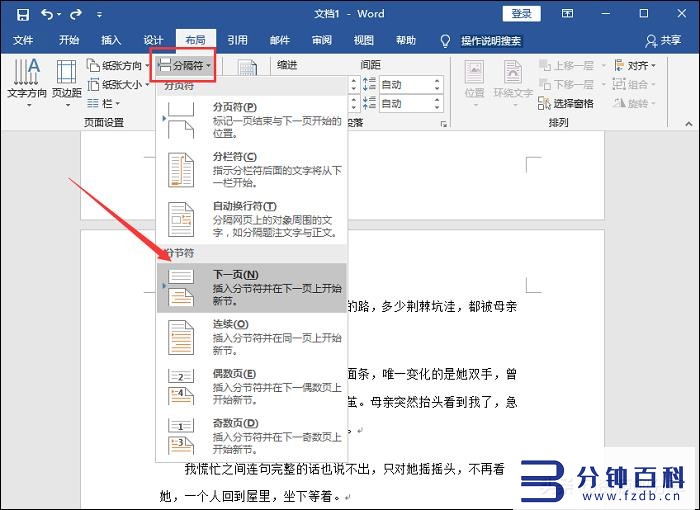This screenshot has width=700, height=510.
Task: Switch to the 插入 tab
Action: (x=111, y=41)
